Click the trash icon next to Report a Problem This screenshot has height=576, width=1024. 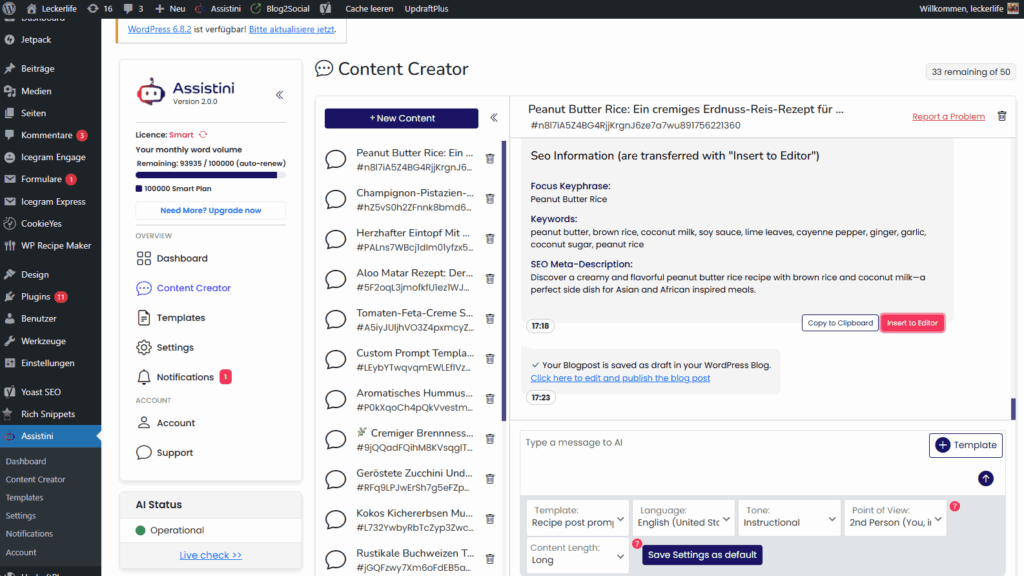pyautogui.click(x=1001, y=115)
